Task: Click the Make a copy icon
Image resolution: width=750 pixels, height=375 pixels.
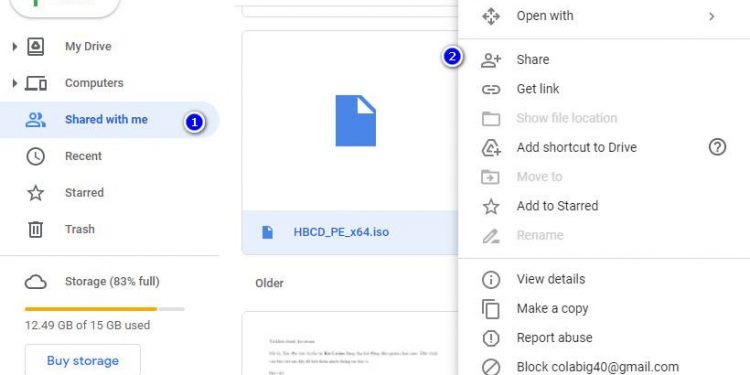Action: (491, 309)
